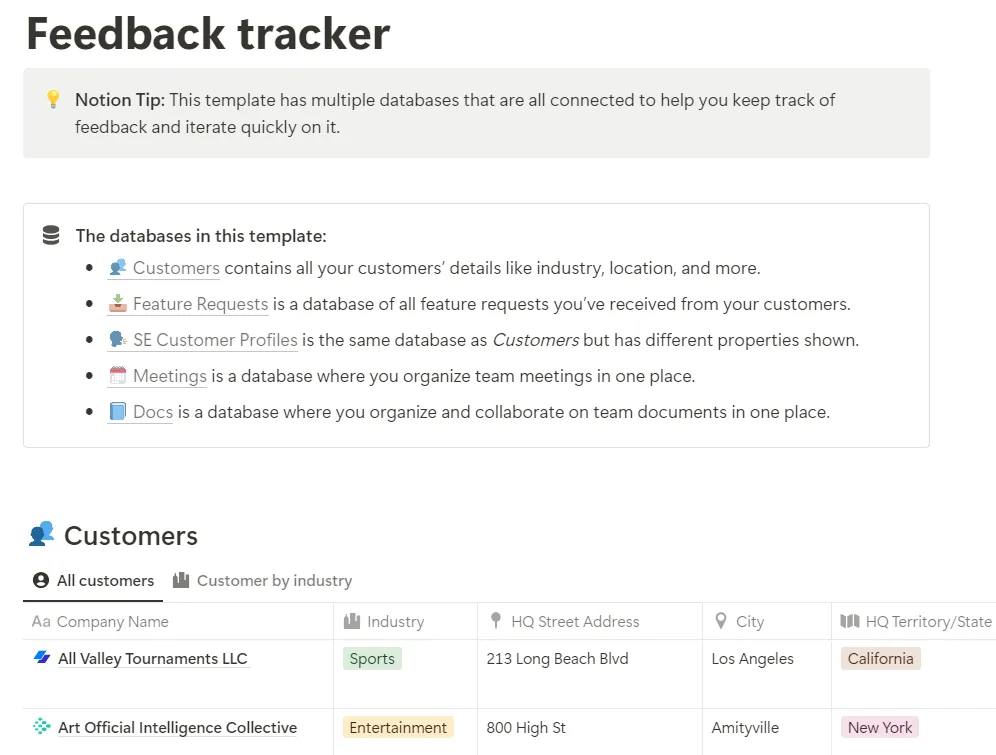Open the All Valley Tournaments LLC page
Image resolution: width=996 pixels, height=755 pixels.
pos(152,658)
